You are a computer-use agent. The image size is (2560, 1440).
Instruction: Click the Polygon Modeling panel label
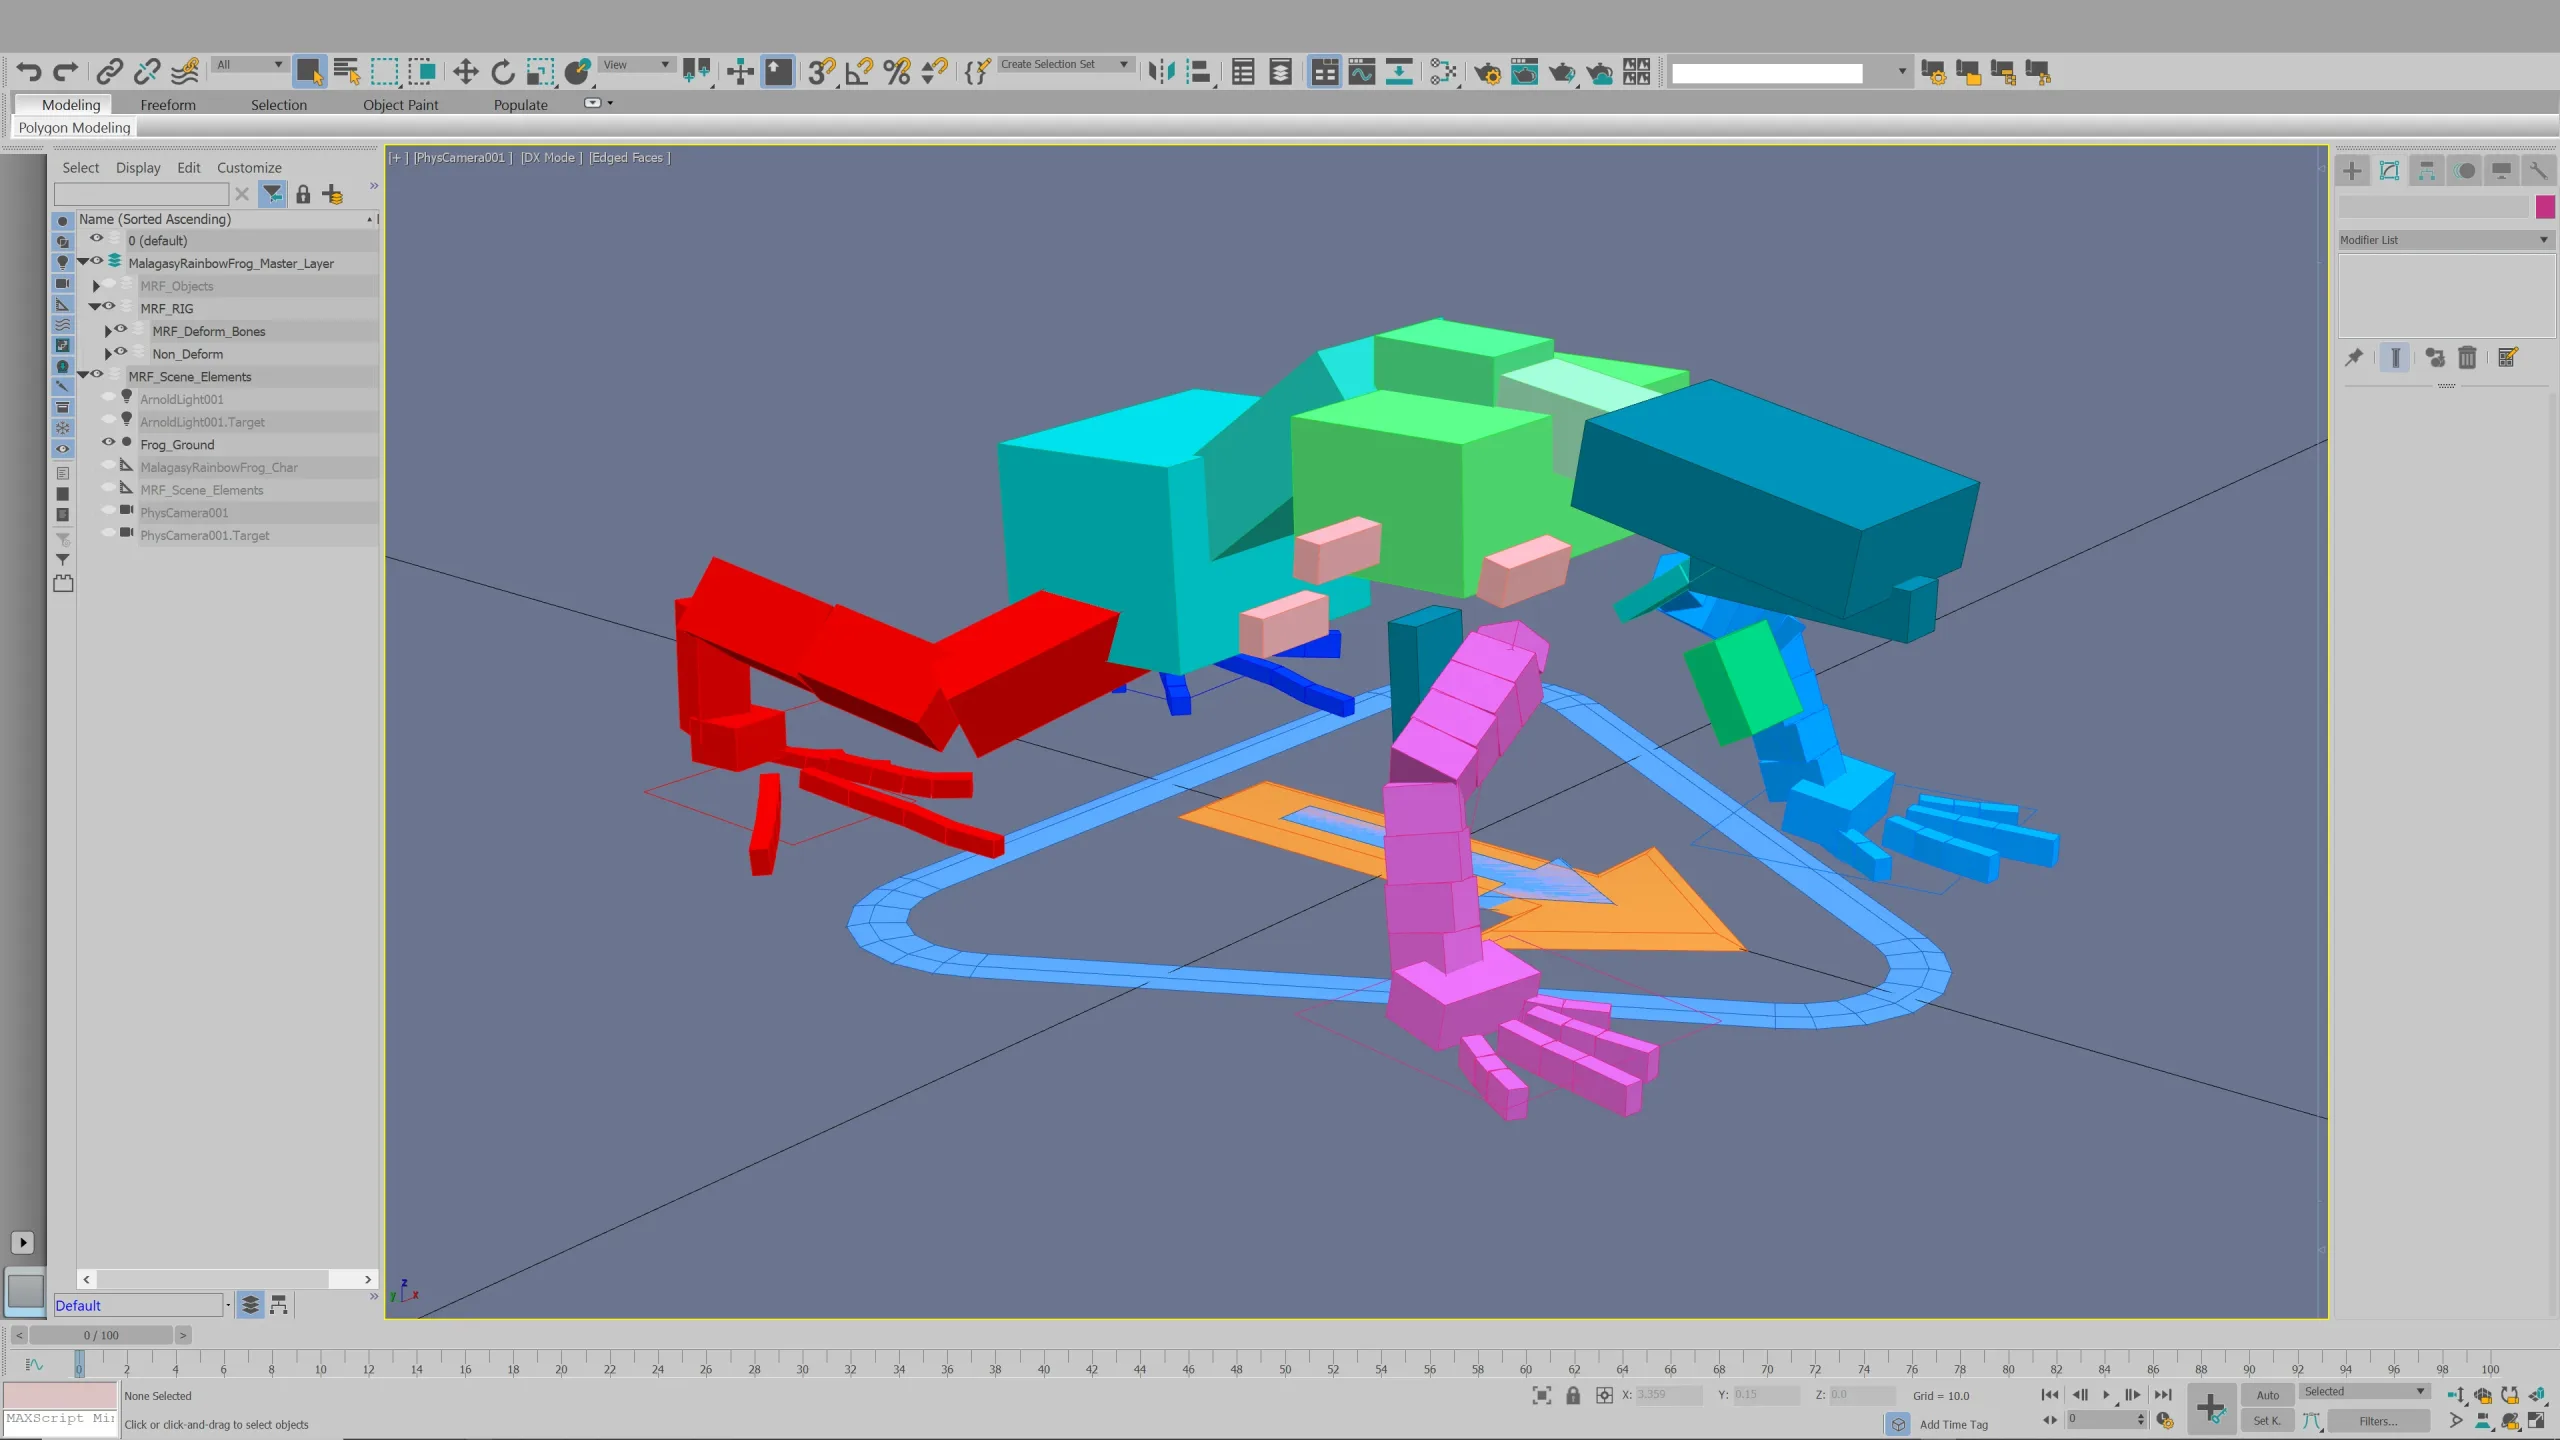[74, 128]
